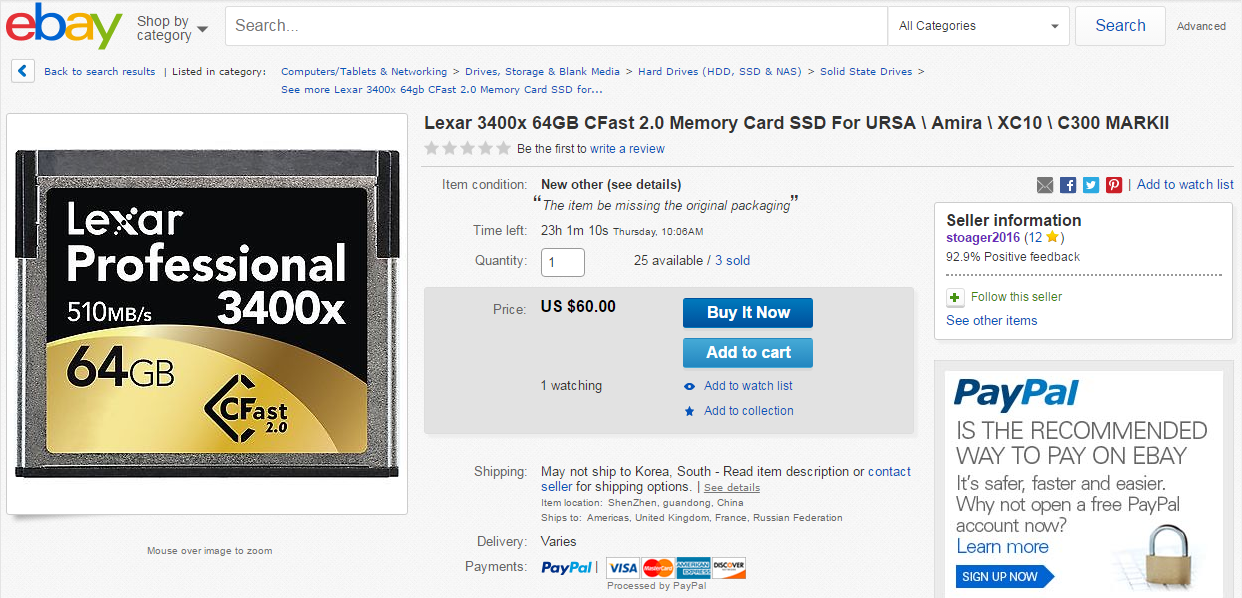
Task: Open the Shop by category dropdown
Action: [x=171, y=27]
